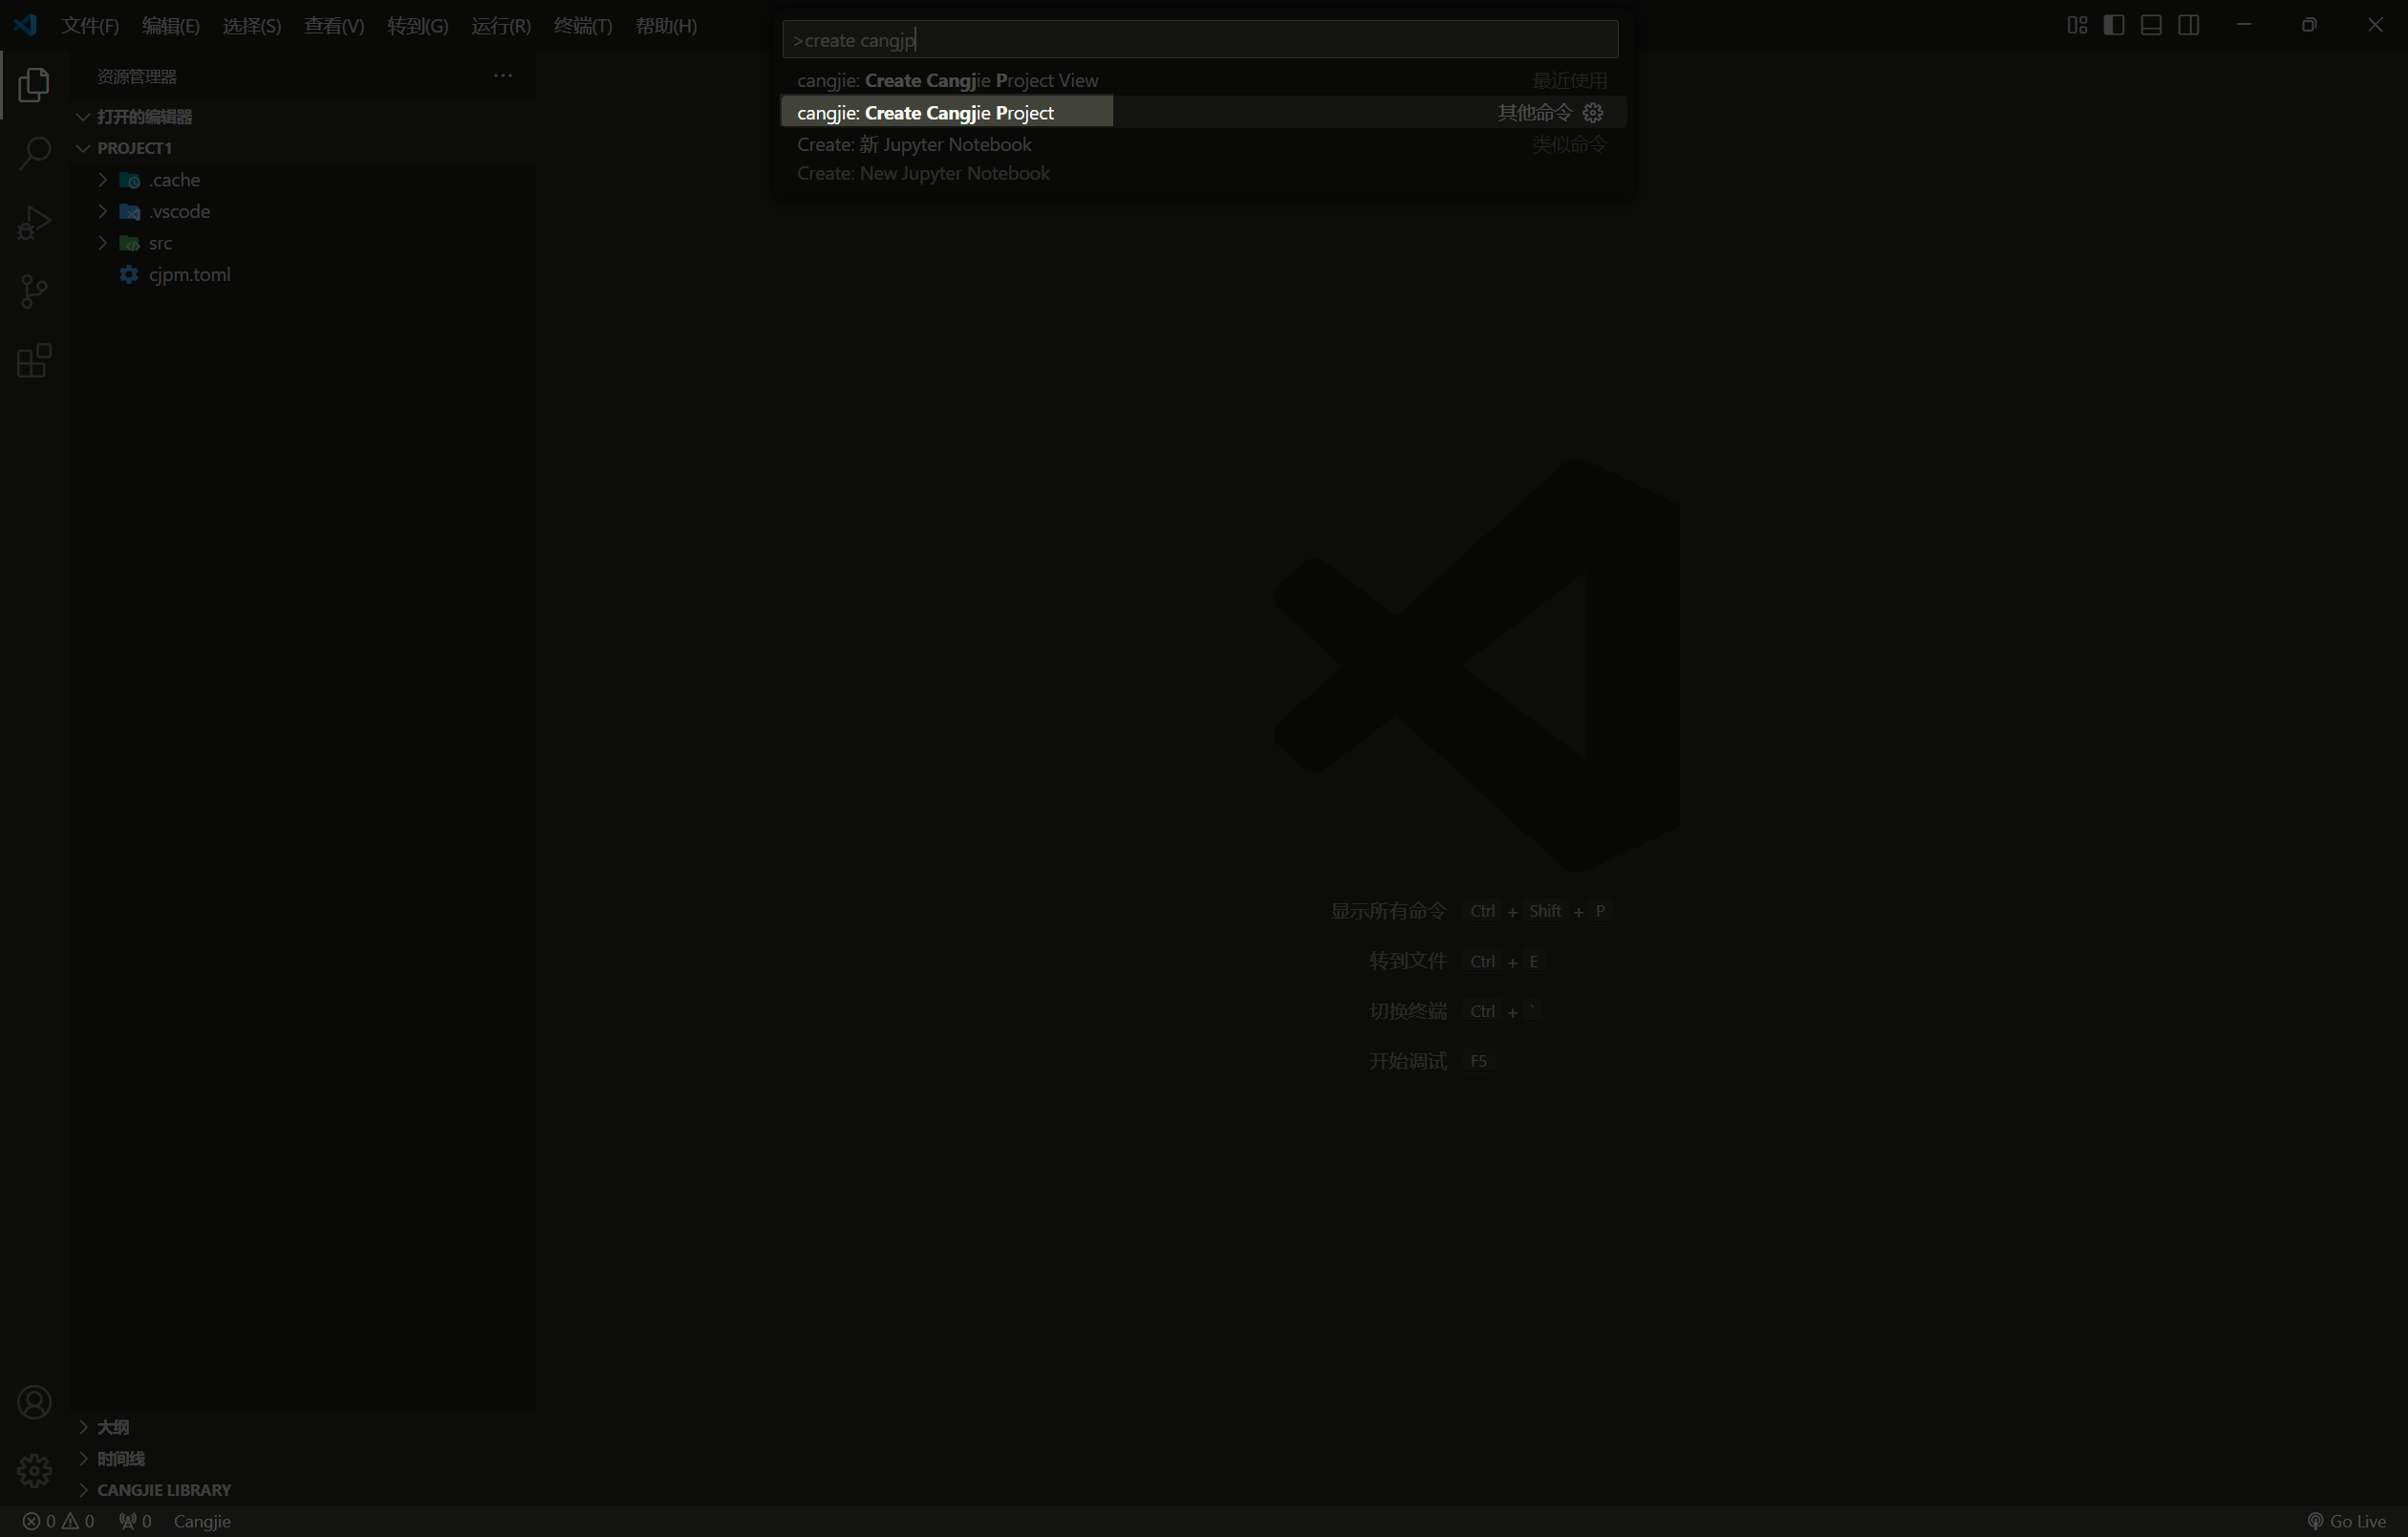
Task: Click the Customize Layout icon in title bar
Action: [x=2077, y=25]
